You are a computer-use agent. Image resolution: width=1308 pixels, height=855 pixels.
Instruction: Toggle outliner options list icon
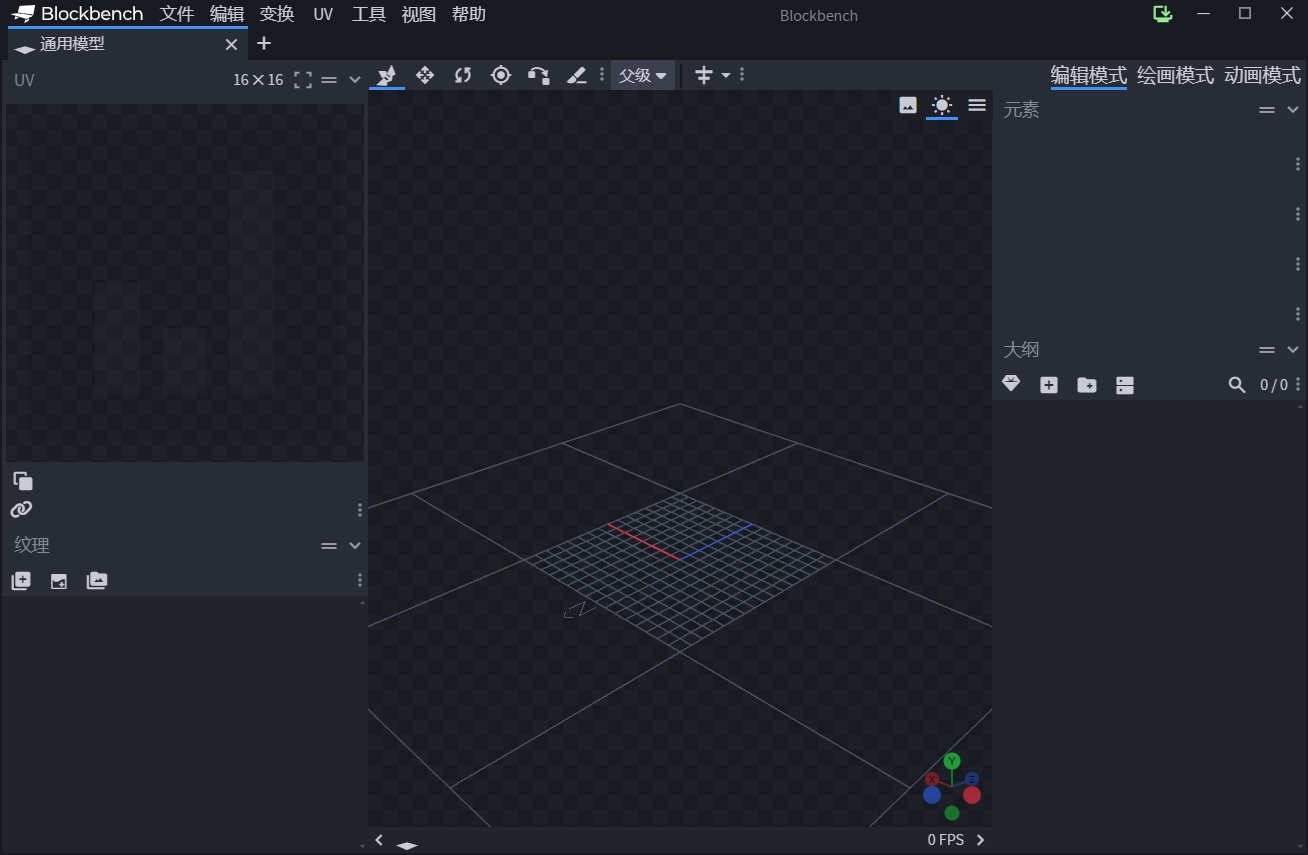(x=1125, y=385)
